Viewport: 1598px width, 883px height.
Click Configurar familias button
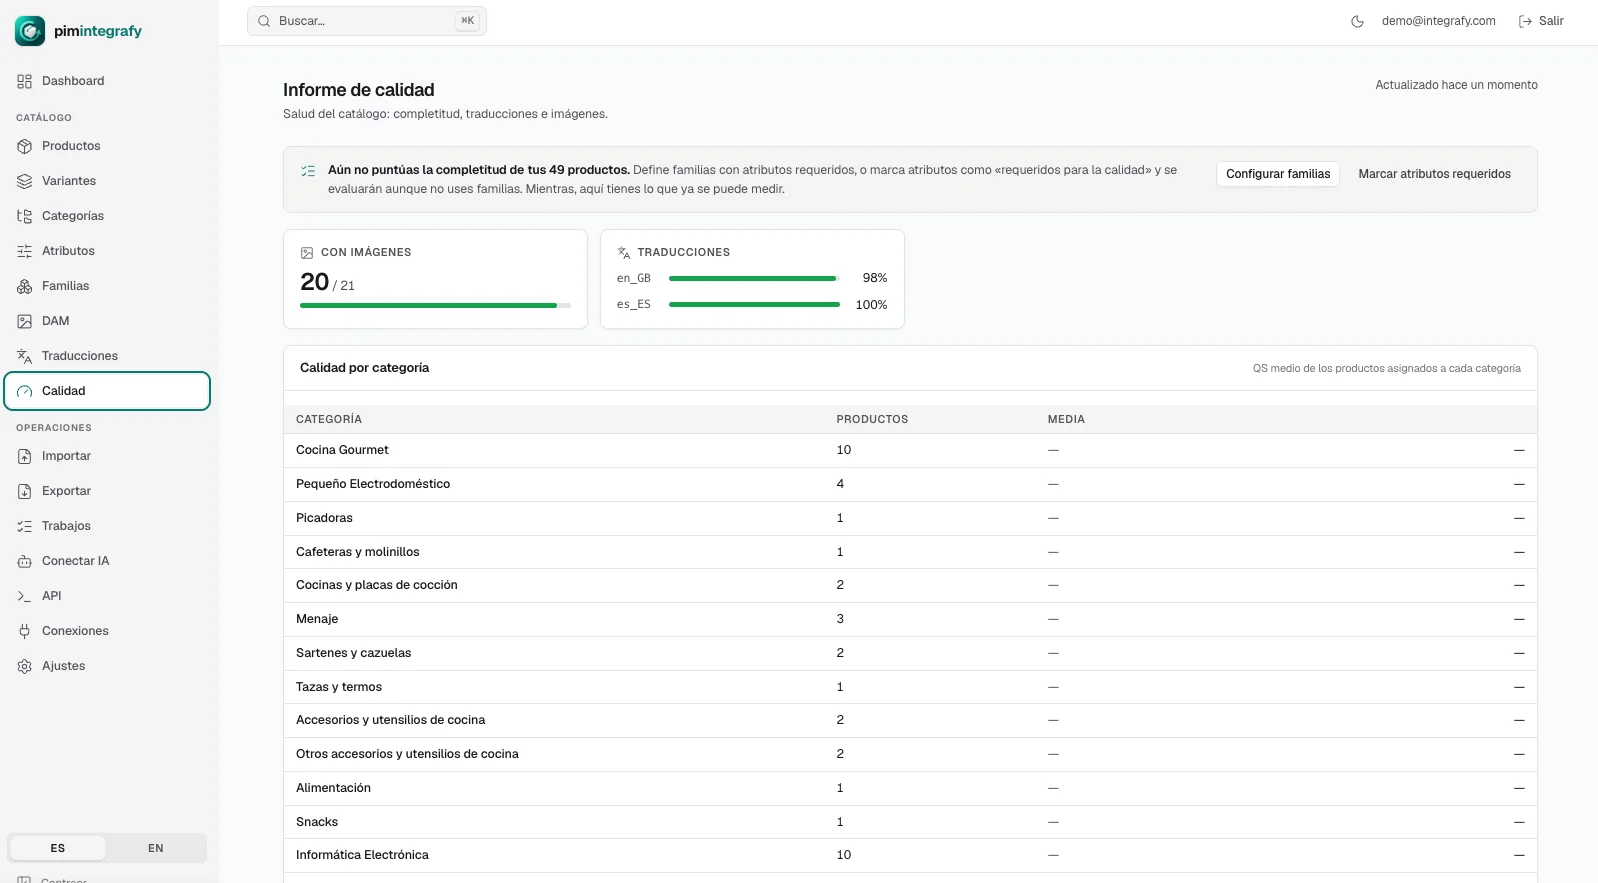pos(1278,174)
